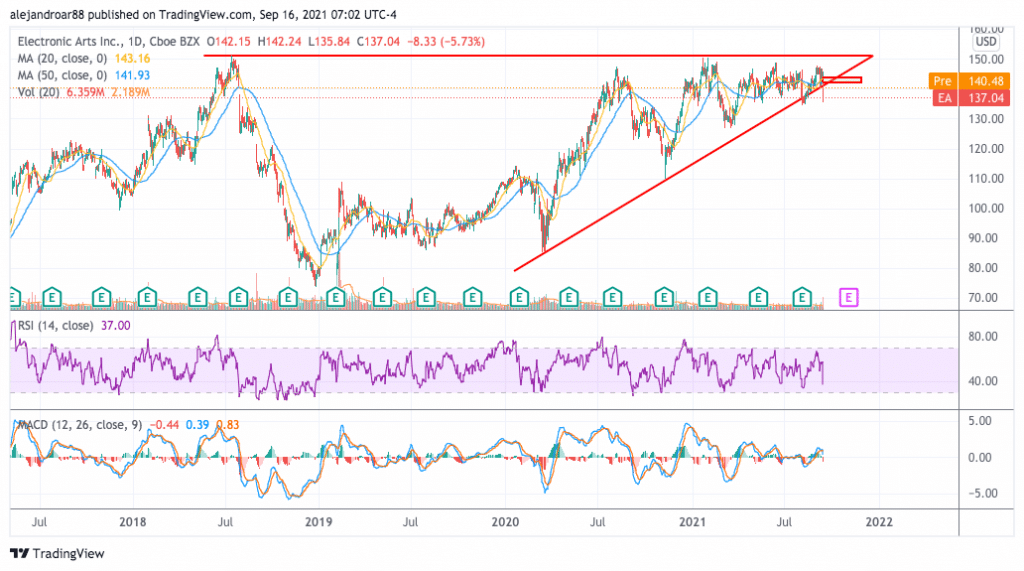1024x571 pixels.
Task: Click the 2019 label on time axis
Action: (x=319, y=522)
